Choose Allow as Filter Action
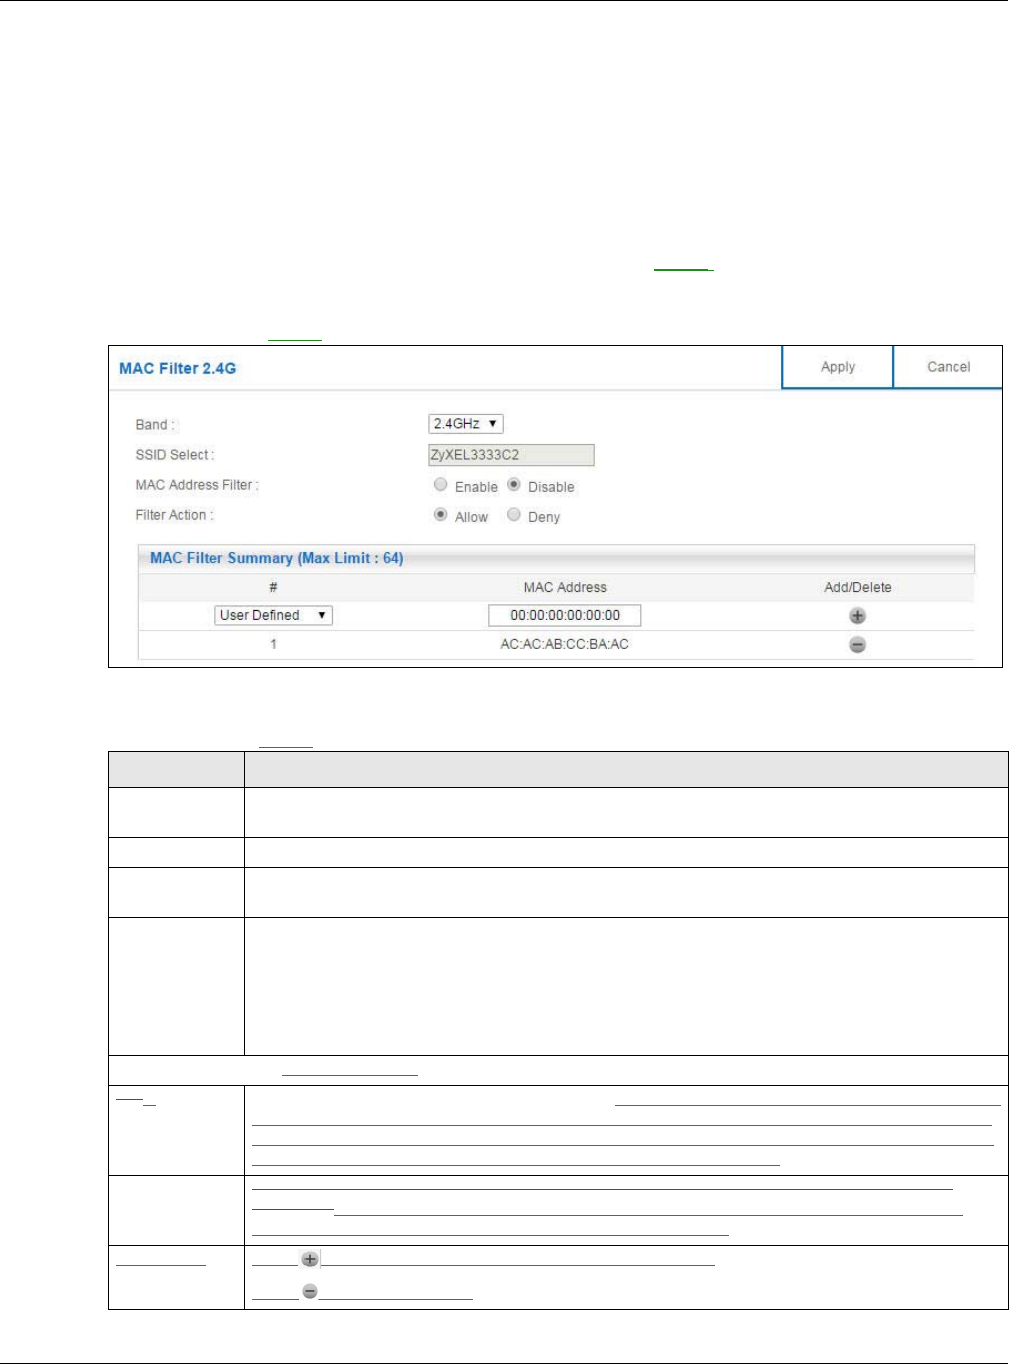This screenshot has width=1009, height=1364. point(441,515)
